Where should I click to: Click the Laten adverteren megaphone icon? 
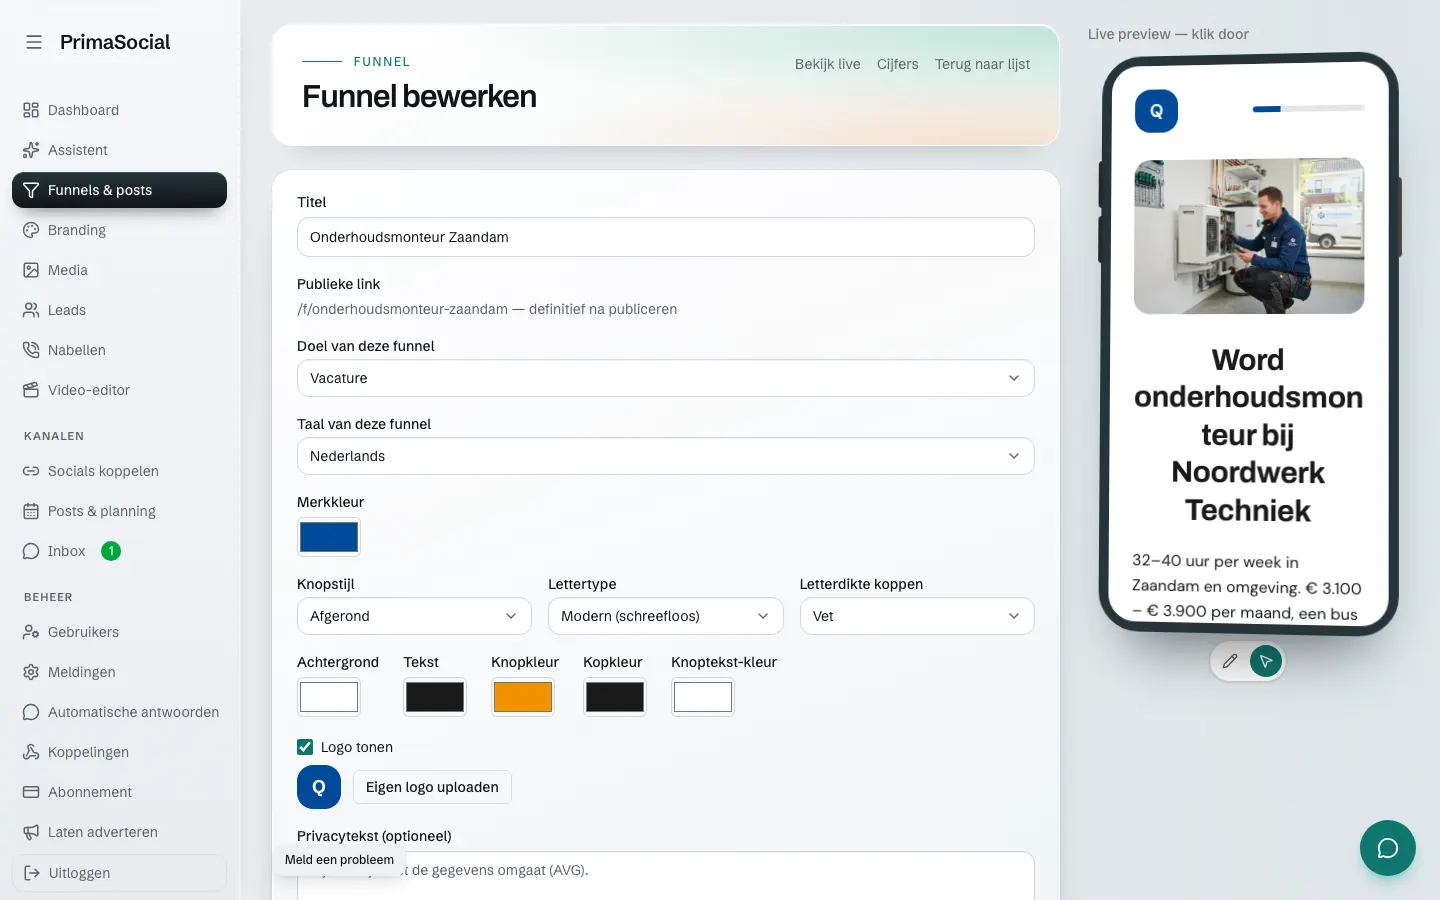point(31,832)
